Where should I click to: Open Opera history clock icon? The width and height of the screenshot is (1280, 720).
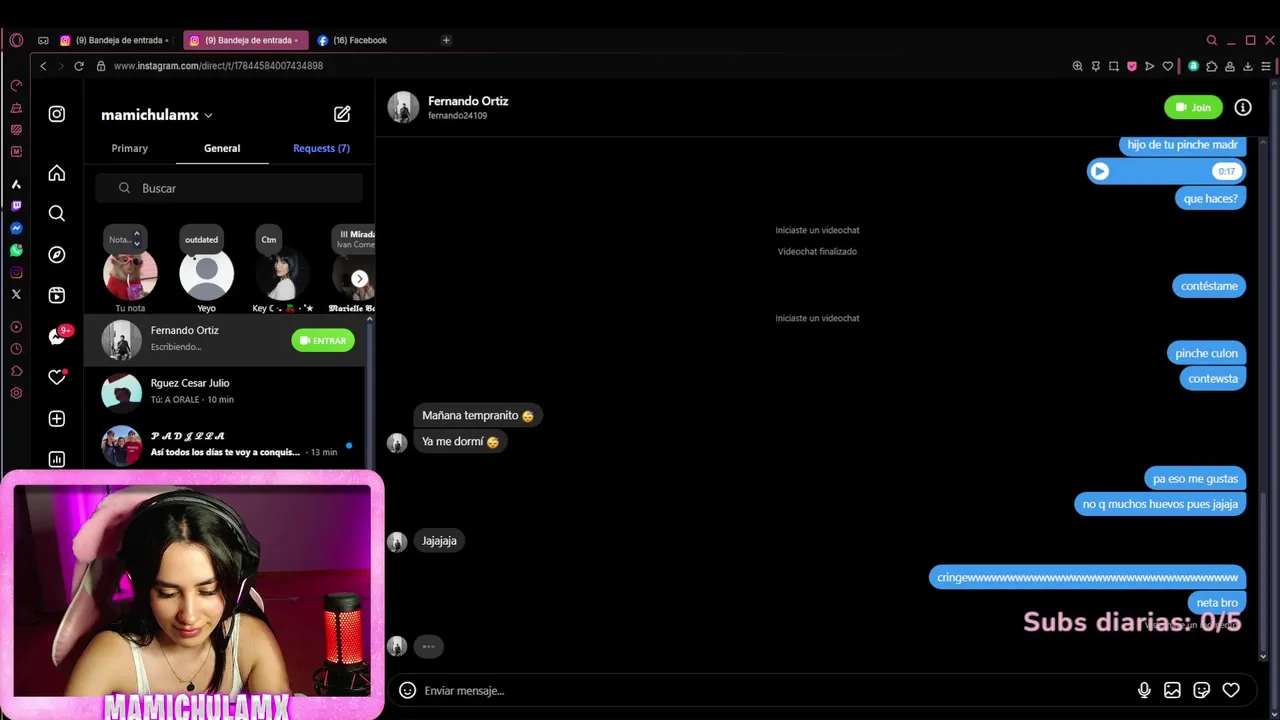coord(16,349)
